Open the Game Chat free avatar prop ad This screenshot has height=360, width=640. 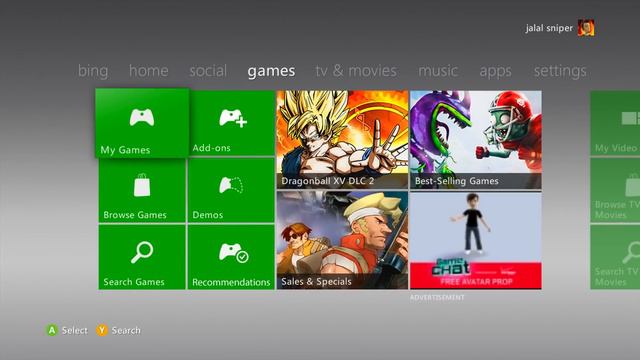(x=476, y=240)
